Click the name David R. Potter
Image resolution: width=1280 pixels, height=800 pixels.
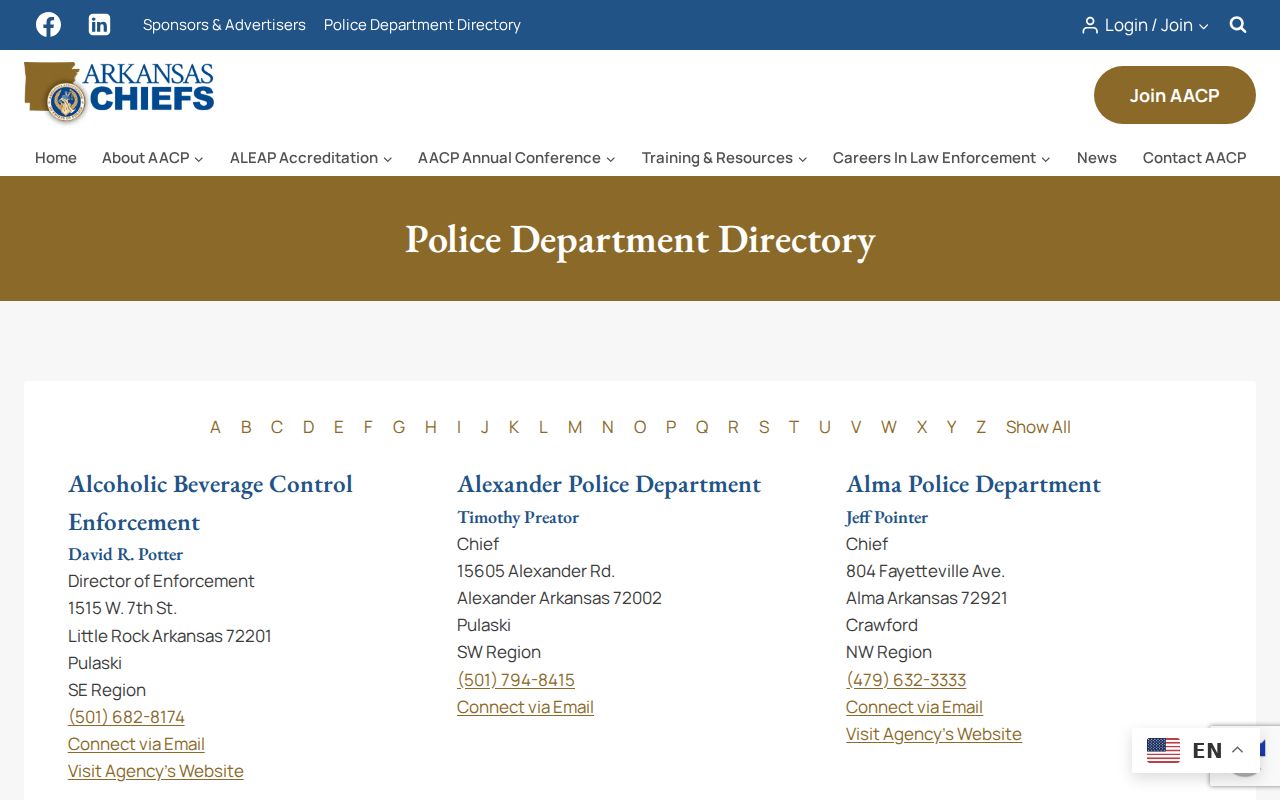(126, 554)
